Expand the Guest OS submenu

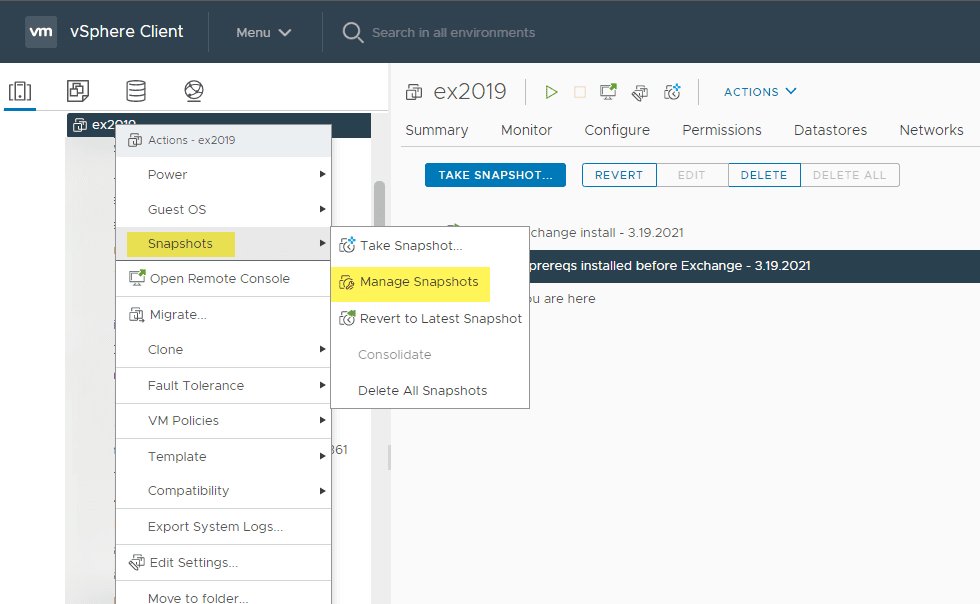click(x=223, y=209)
